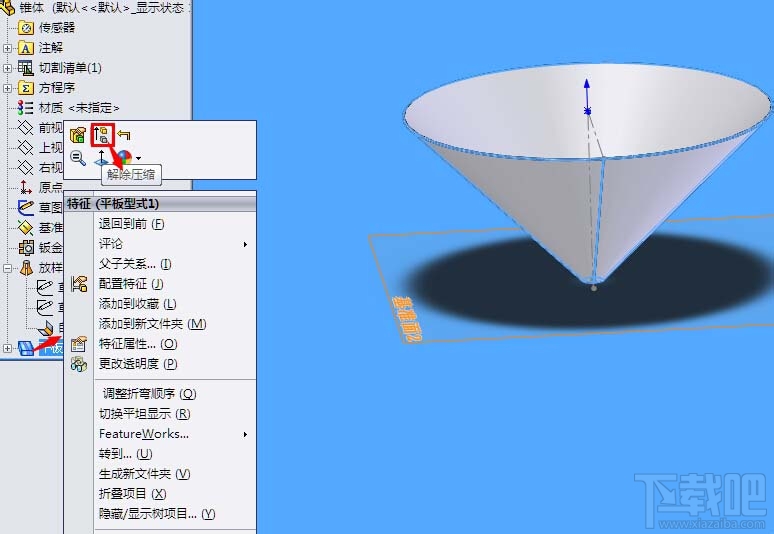
Task: Click the flat pattern (平板) blue icon
Action: point(26,348)
